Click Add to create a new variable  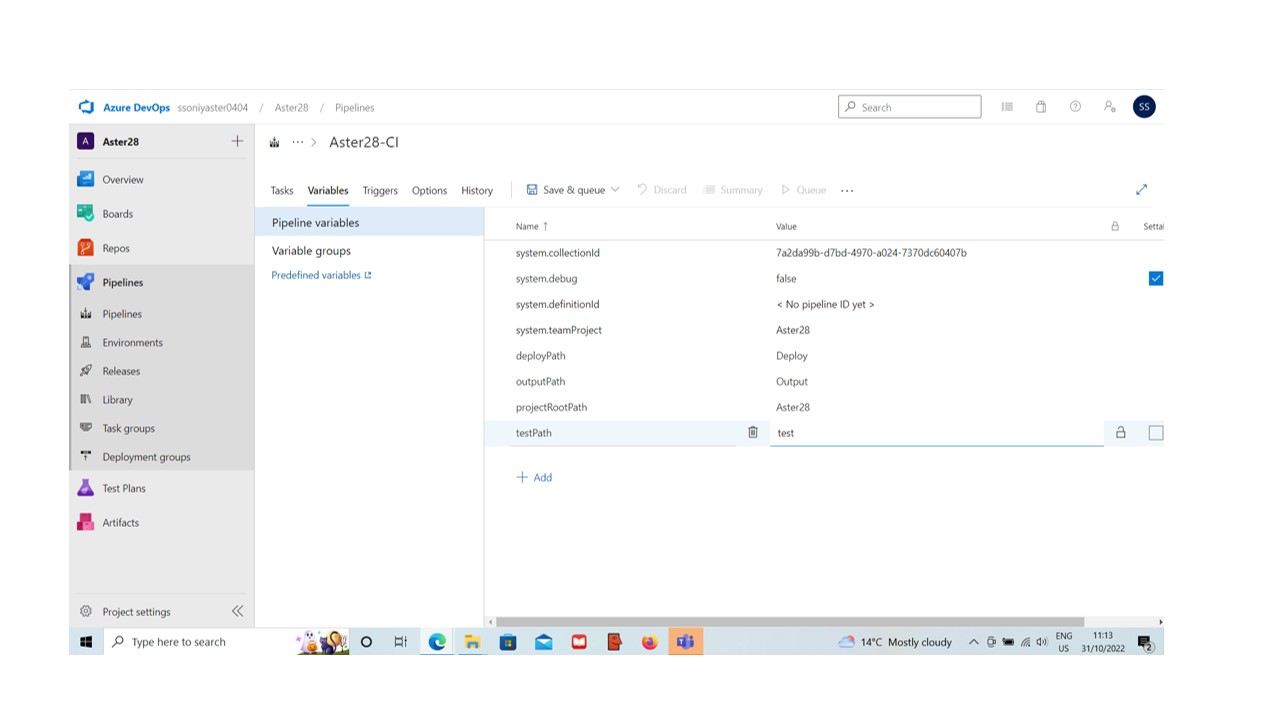[x=534, y=477]
